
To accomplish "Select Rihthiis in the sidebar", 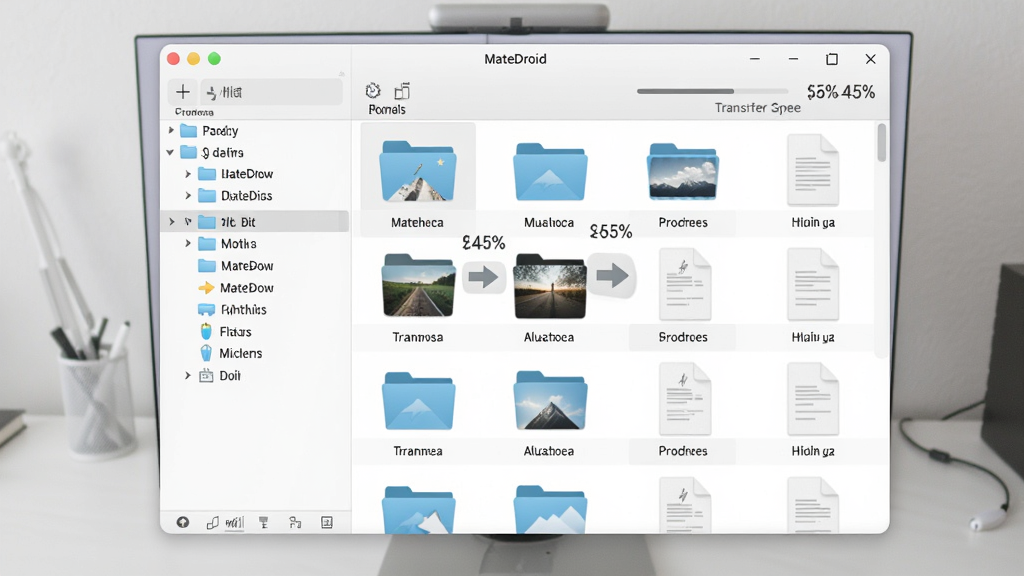I will coord(232,310).
